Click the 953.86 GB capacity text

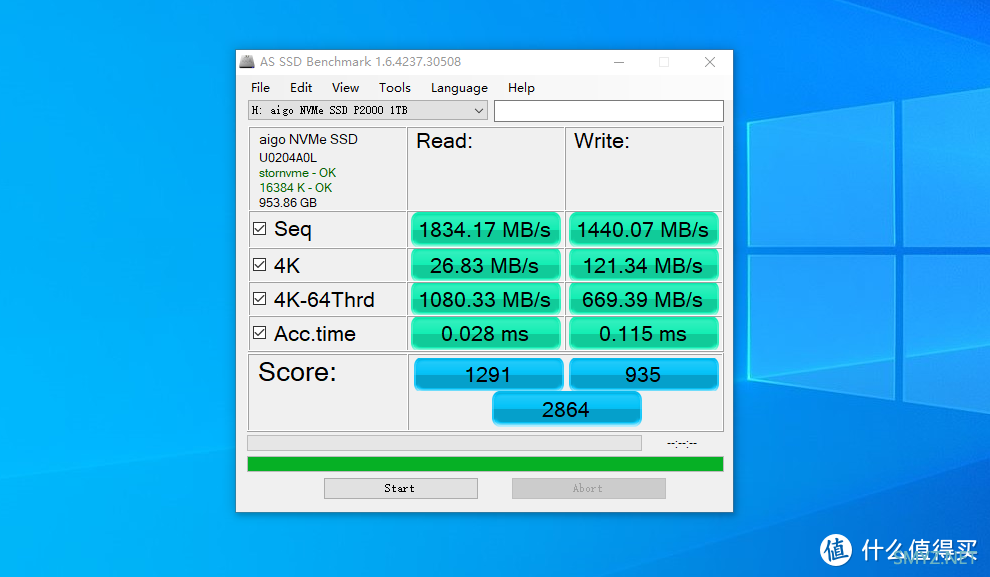coord(288,203)
